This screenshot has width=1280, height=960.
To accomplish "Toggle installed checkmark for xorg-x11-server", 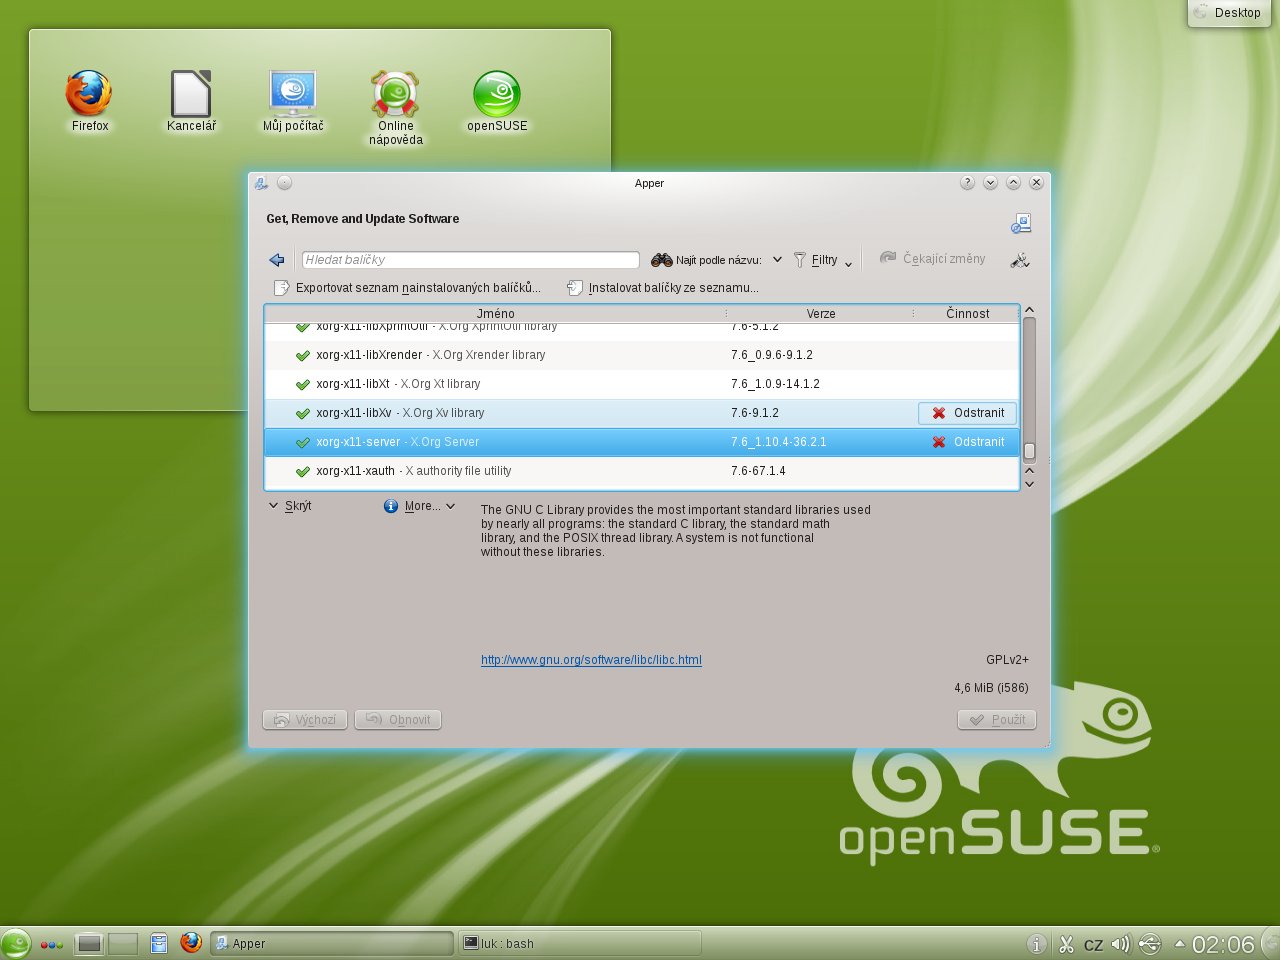I will click(x=303, y=443).
